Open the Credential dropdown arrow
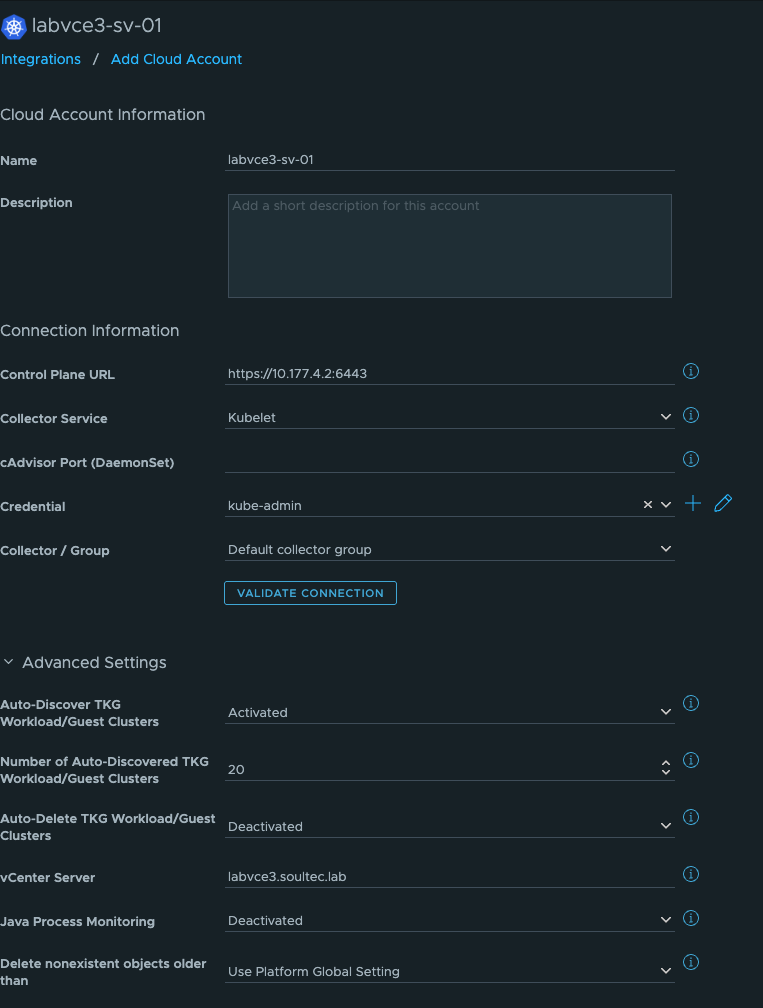The image size is (763, 1008). 666,505
